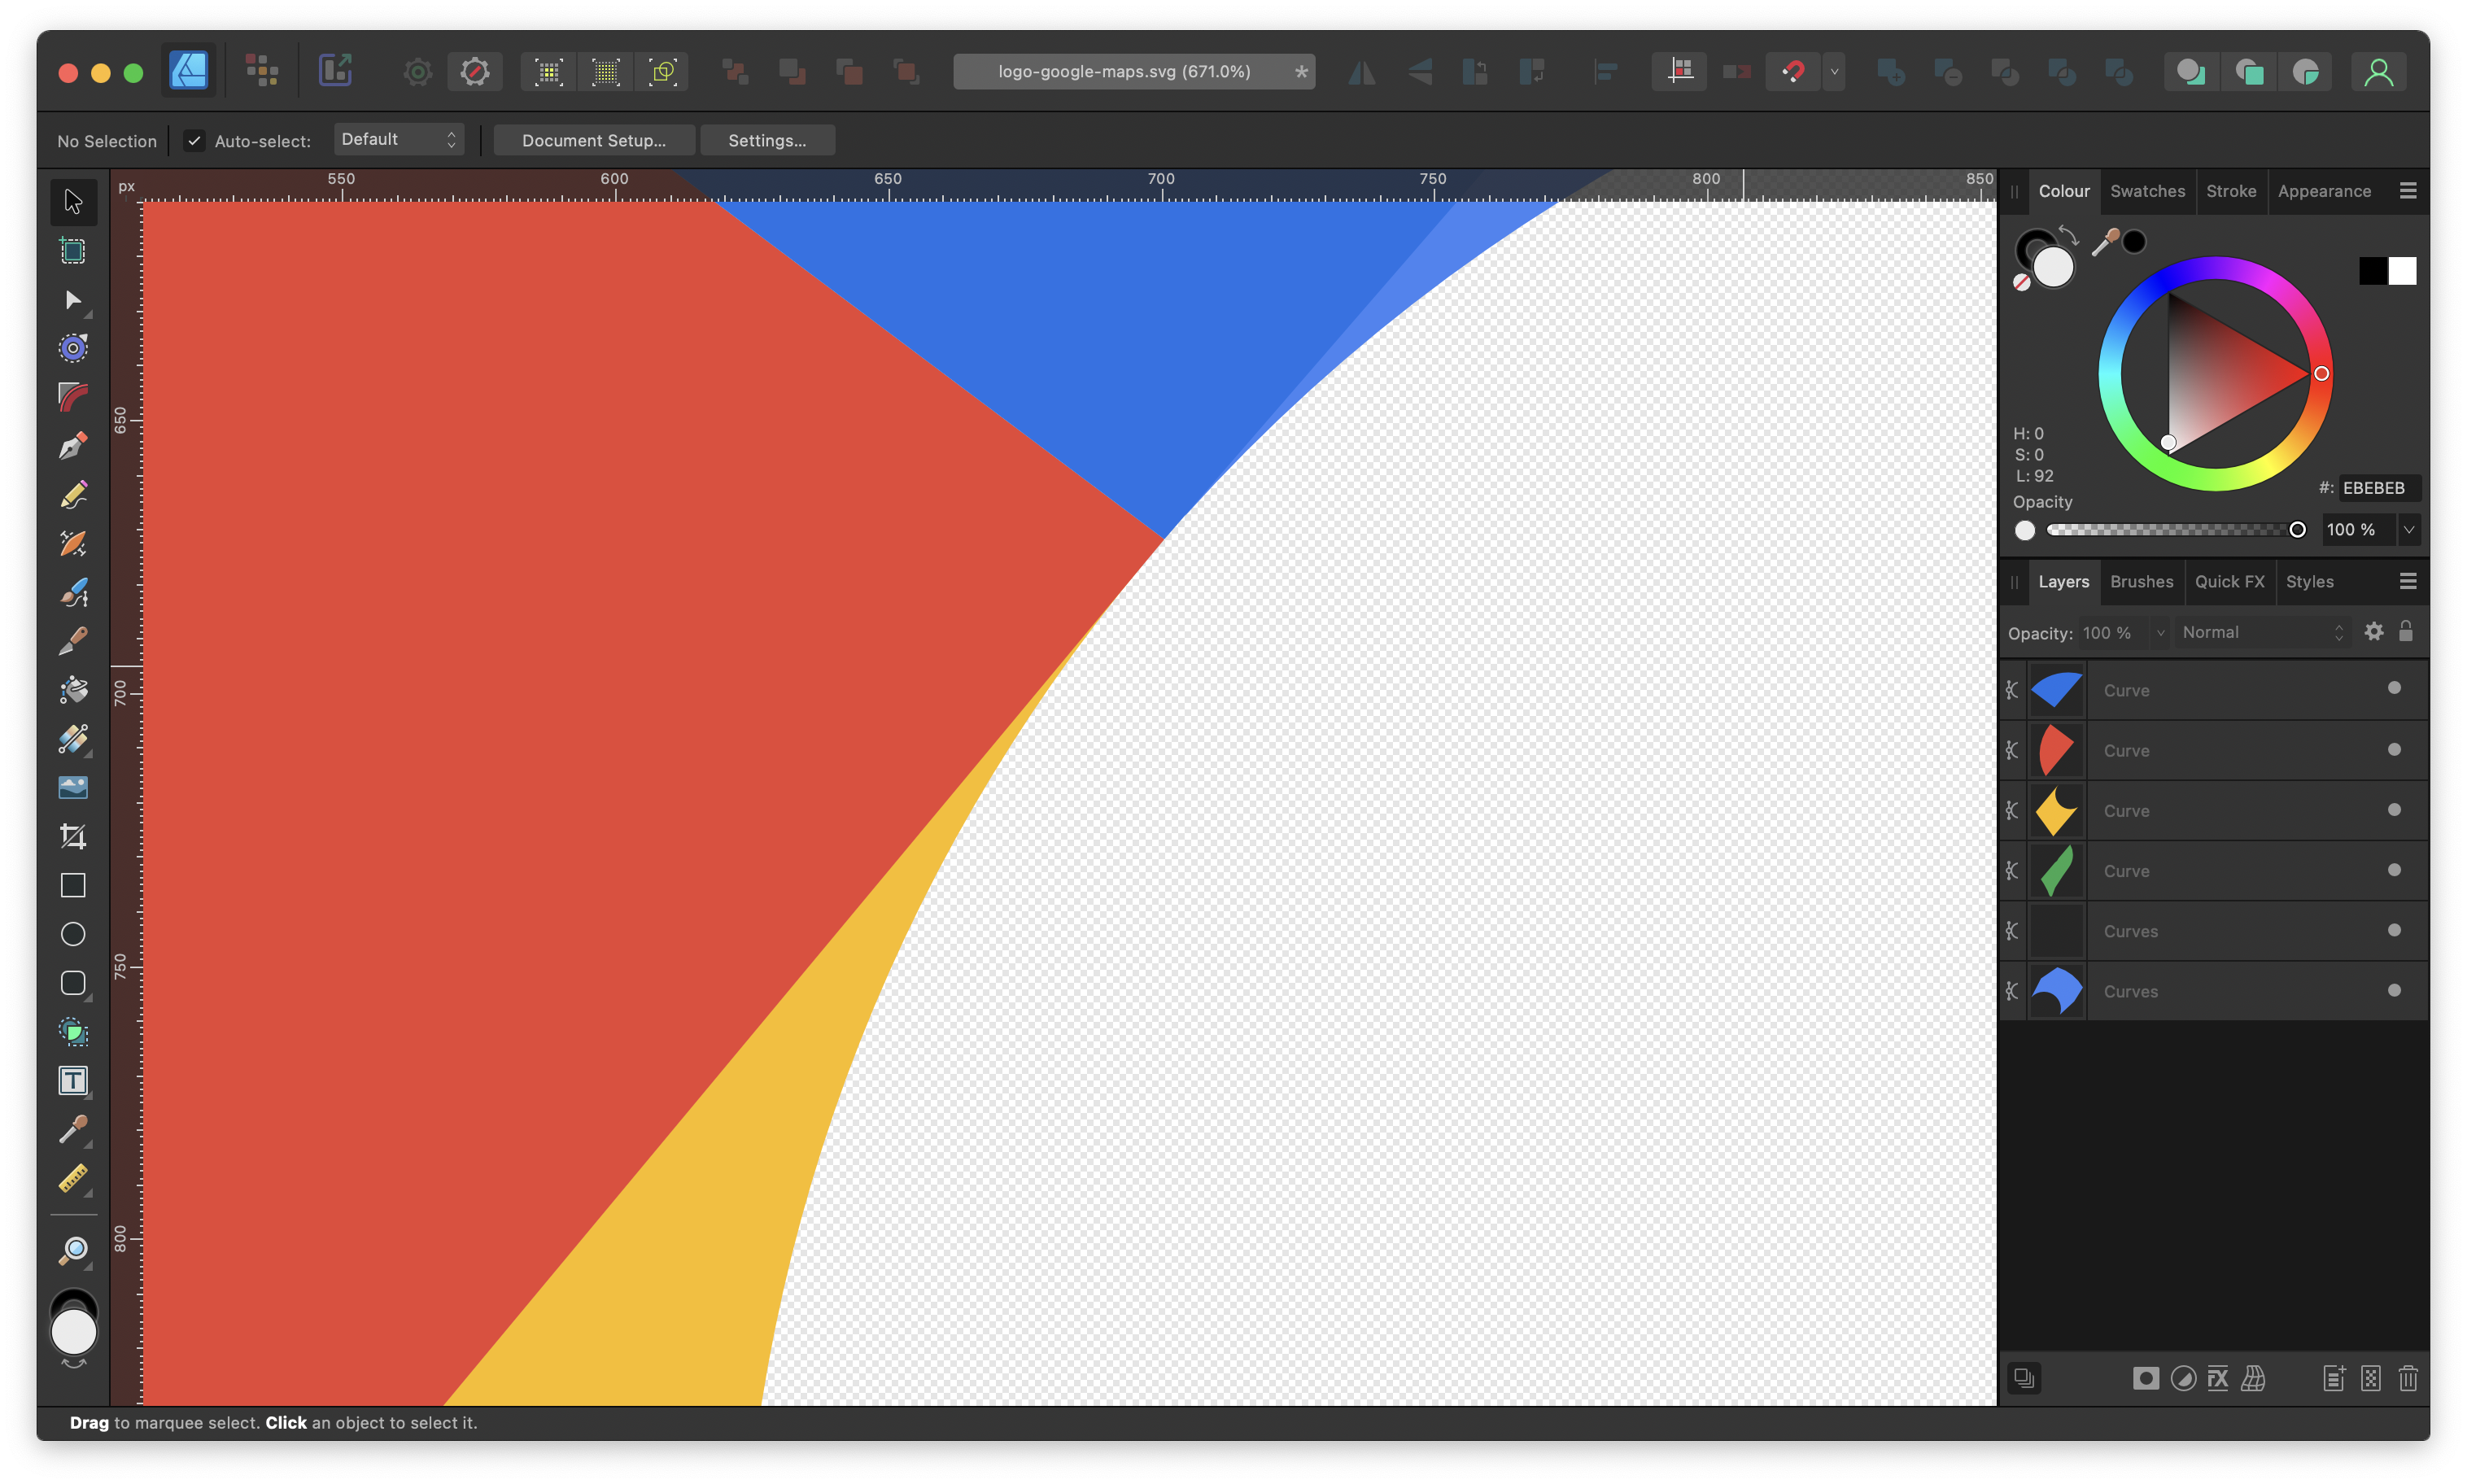Select the Measure (ruler) tool
This screenshot has width=2467, height=1484.
click(73, 1179)
